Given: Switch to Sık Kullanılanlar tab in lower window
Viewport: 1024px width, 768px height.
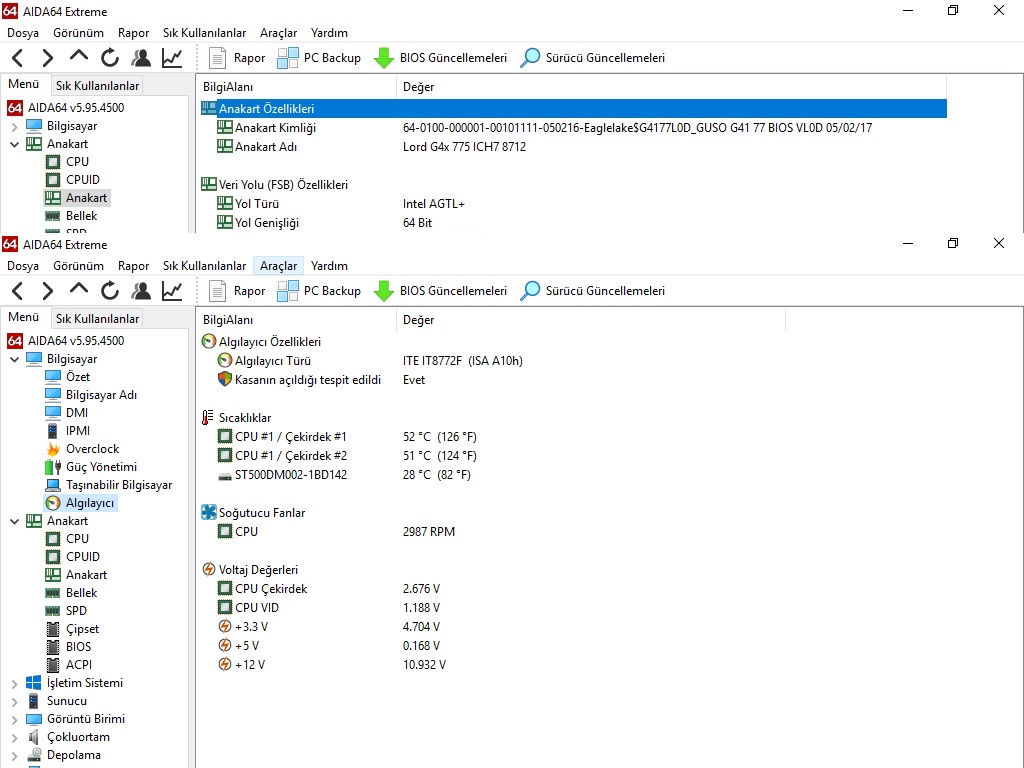Looking at the screenshot, I should 97,319.
